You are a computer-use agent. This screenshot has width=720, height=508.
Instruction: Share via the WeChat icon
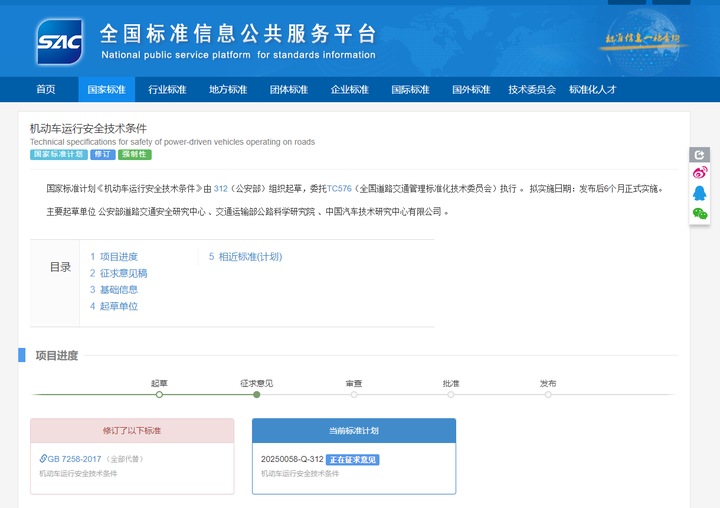pos(700,214)
